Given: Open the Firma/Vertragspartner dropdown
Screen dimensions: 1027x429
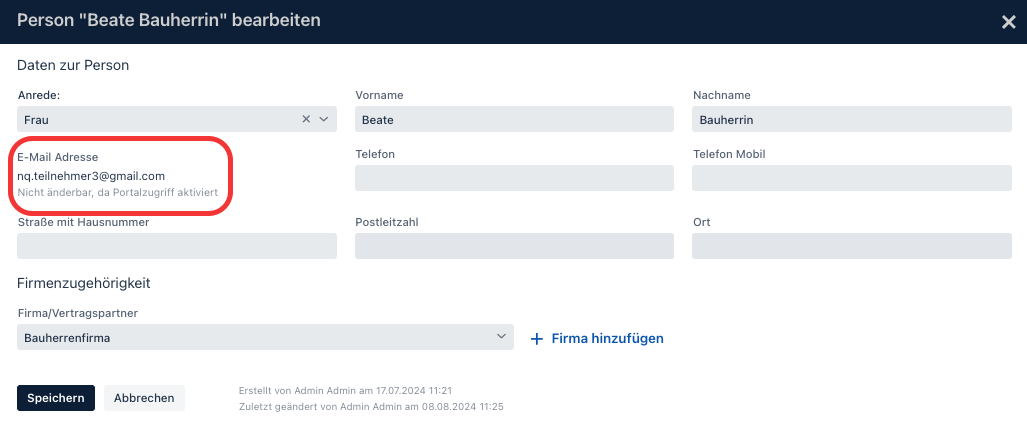Looking at the screenshot, I should tap(265, 337).
